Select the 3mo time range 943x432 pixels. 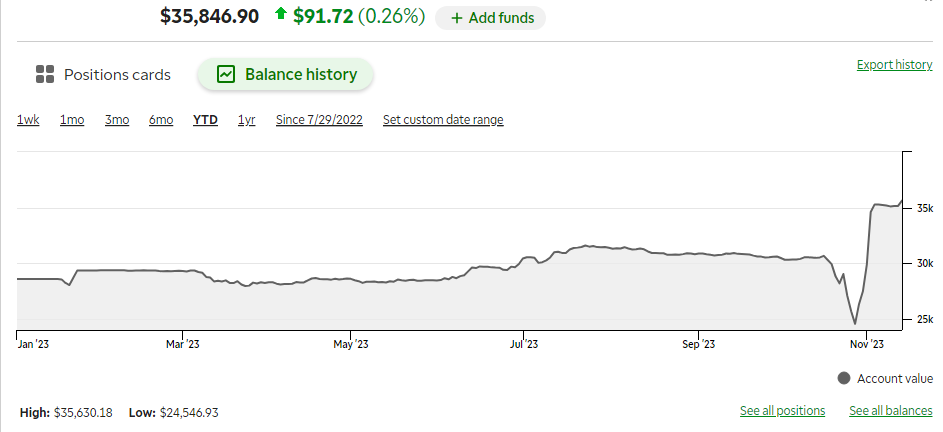coord(117,120)
